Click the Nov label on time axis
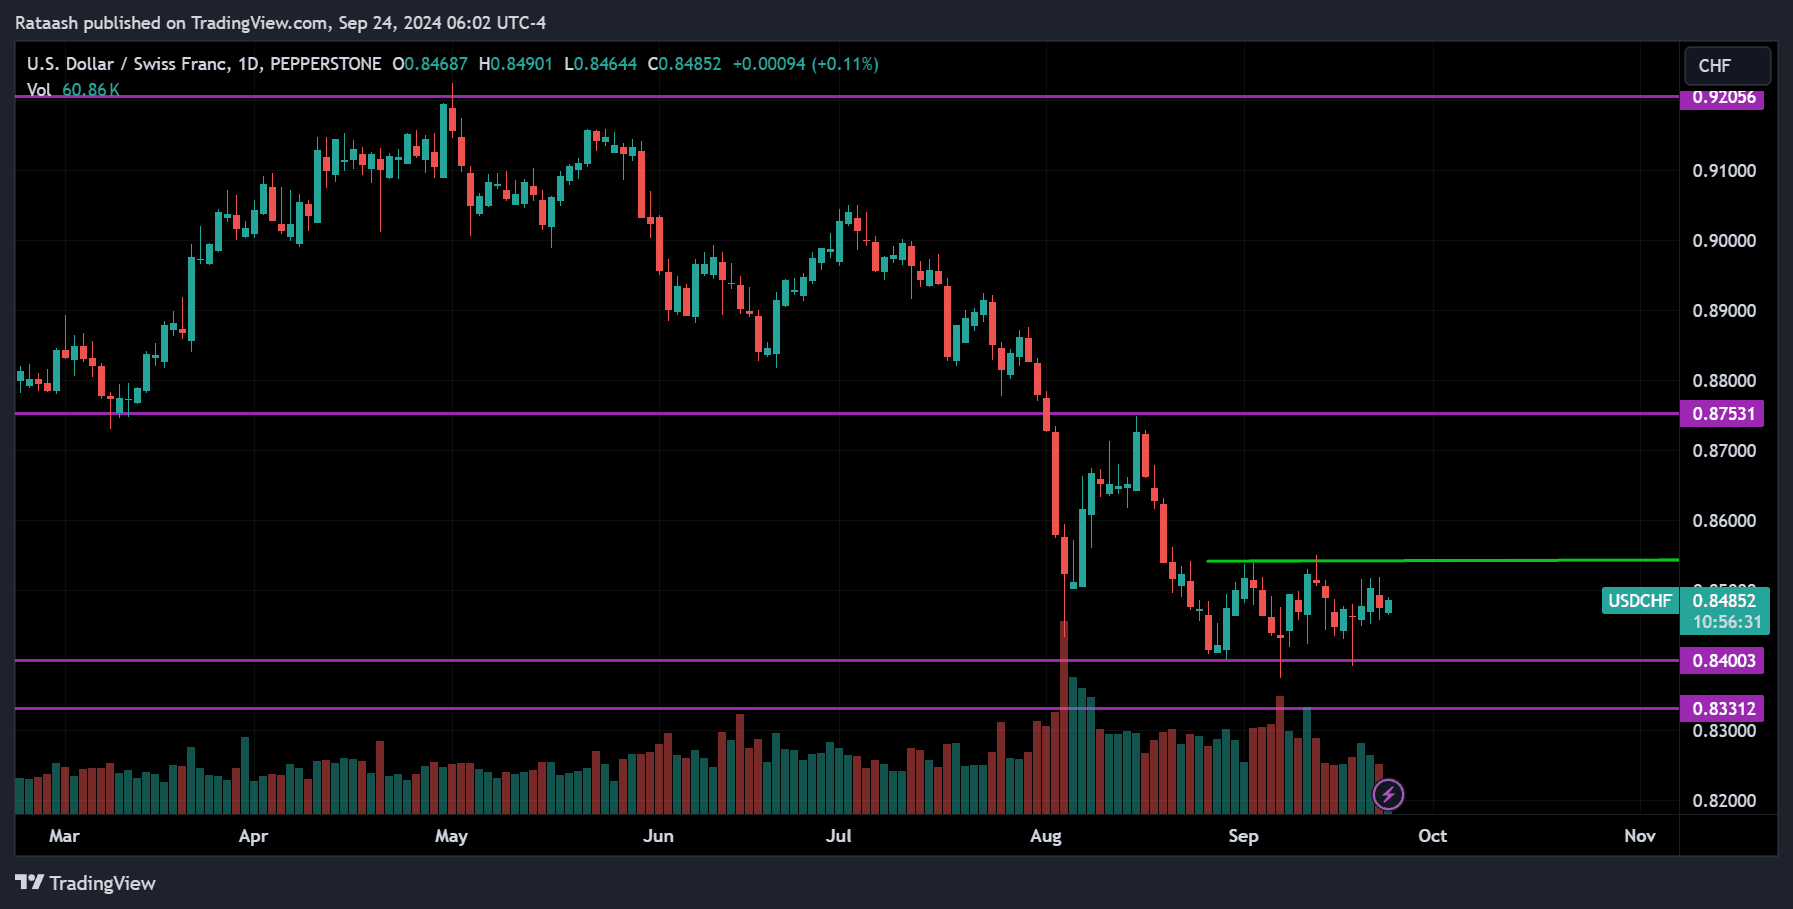 [x=1639, y=836]
